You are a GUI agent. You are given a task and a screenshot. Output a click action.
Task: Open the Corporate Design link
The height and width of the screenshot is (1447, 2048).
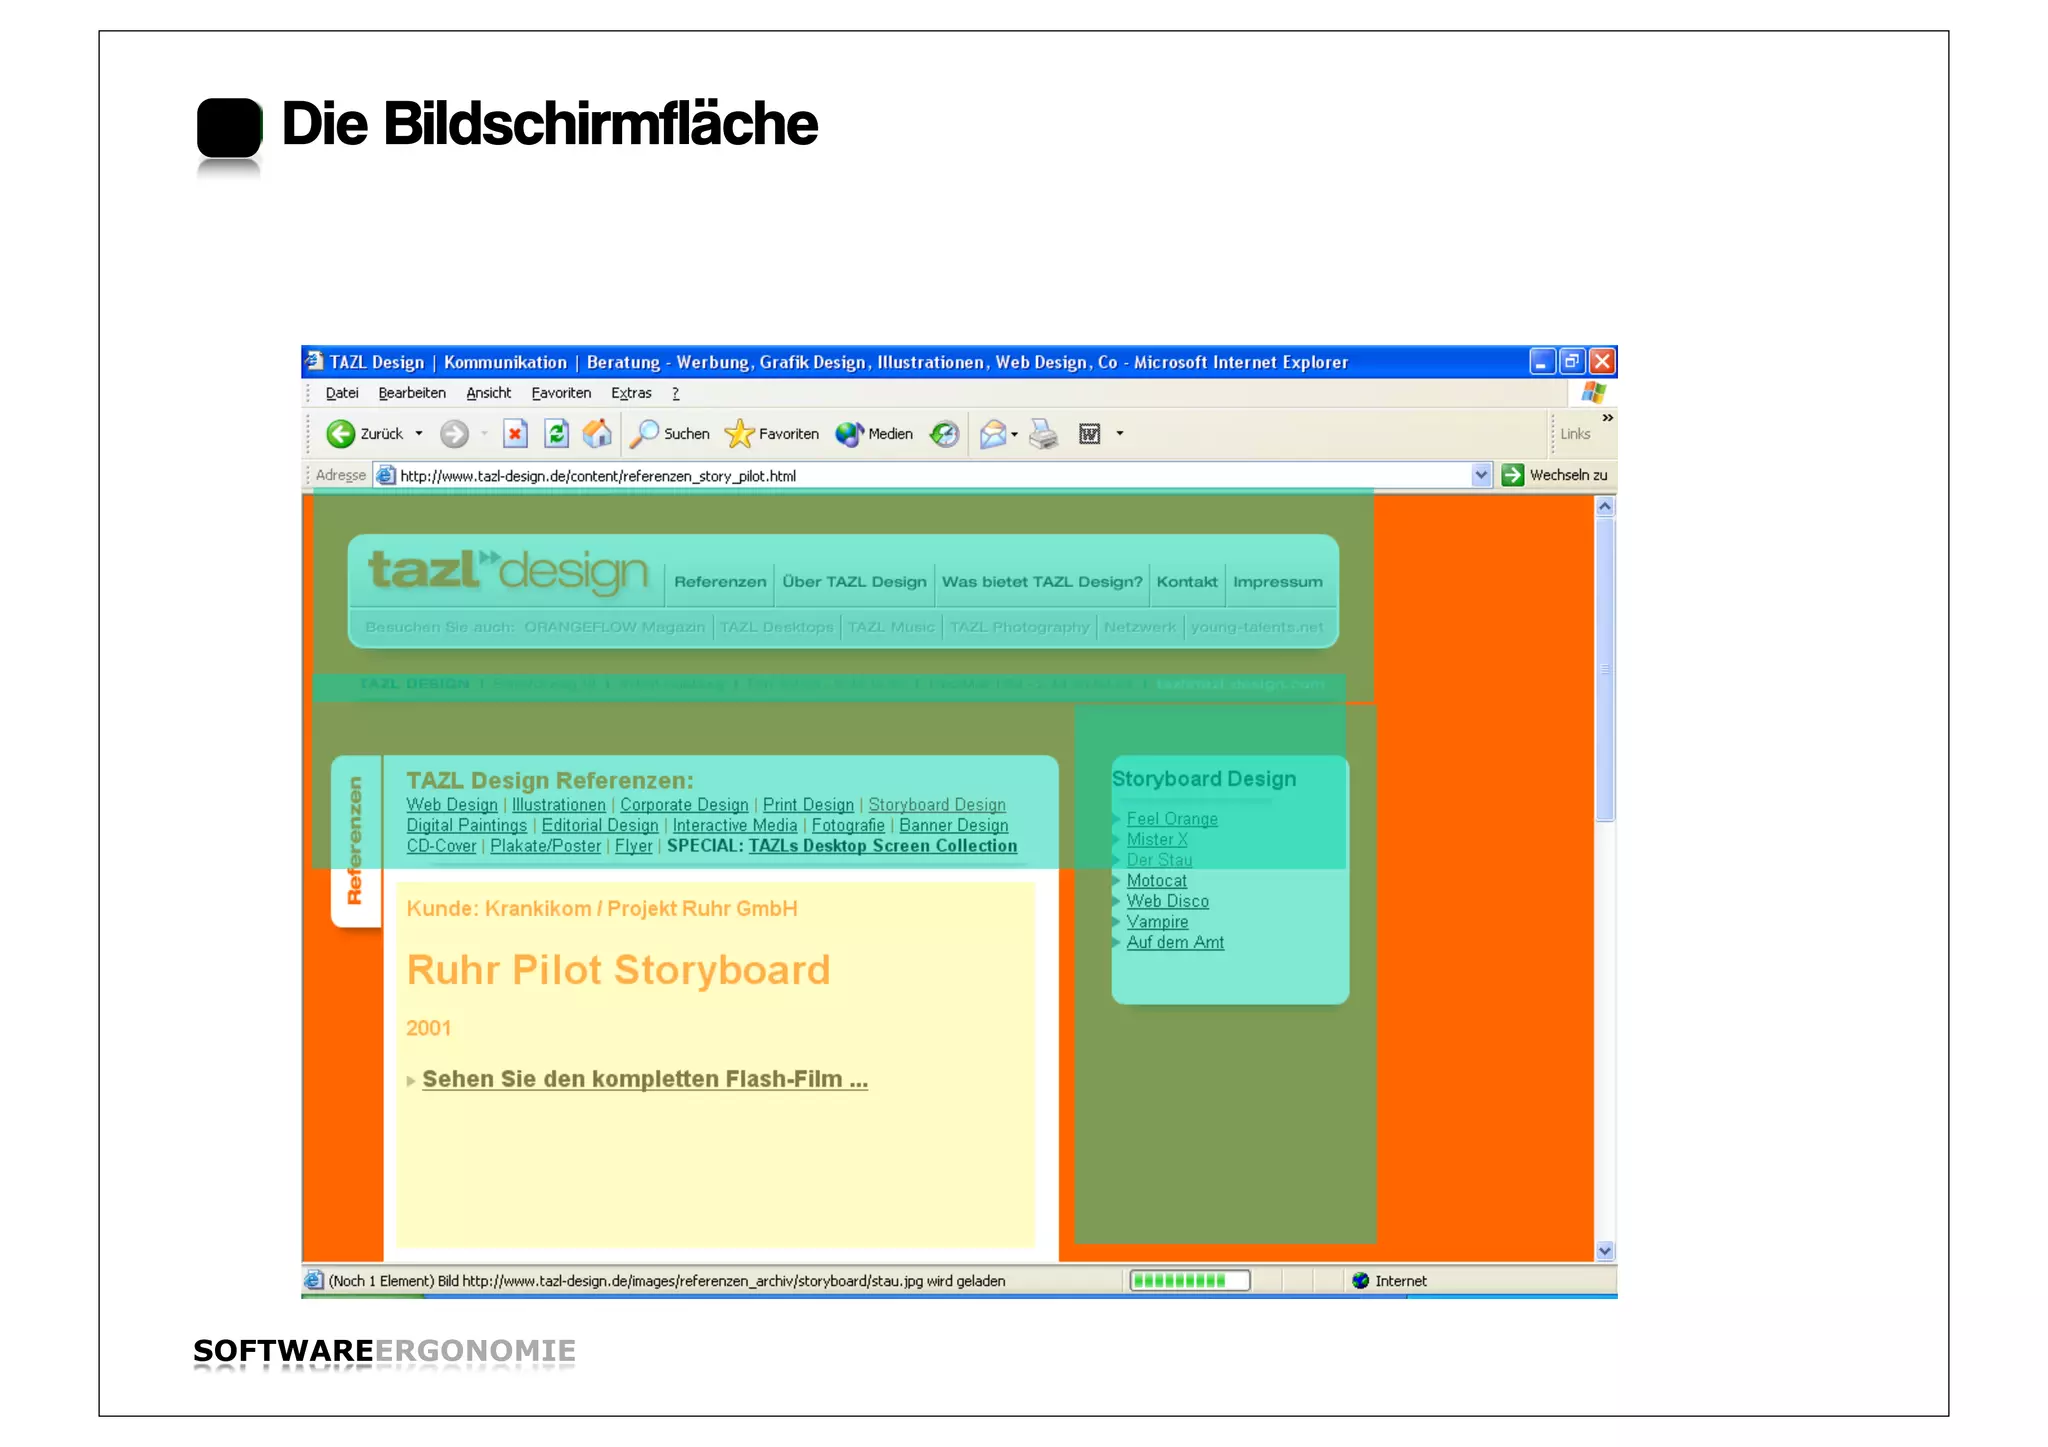(684, 805)
